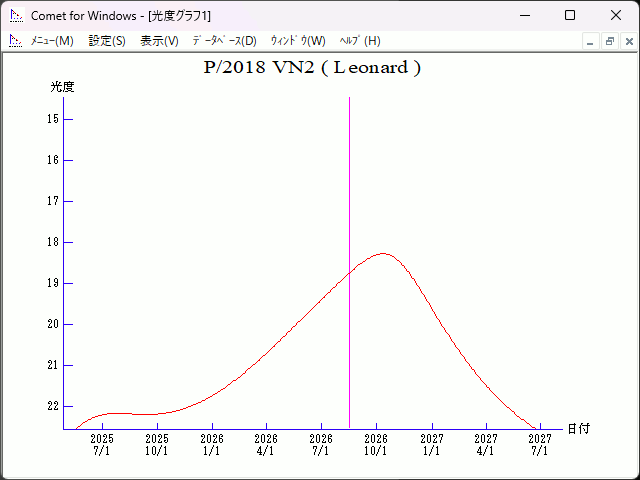Show the ウィンドウ(W) window menu
The image size is (640, 480).
298,41
